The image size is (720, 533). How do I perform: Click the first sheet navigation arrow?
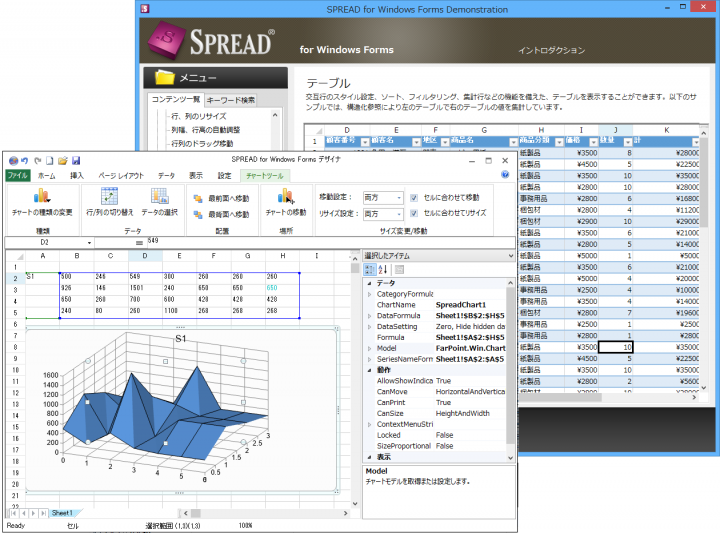14,513
